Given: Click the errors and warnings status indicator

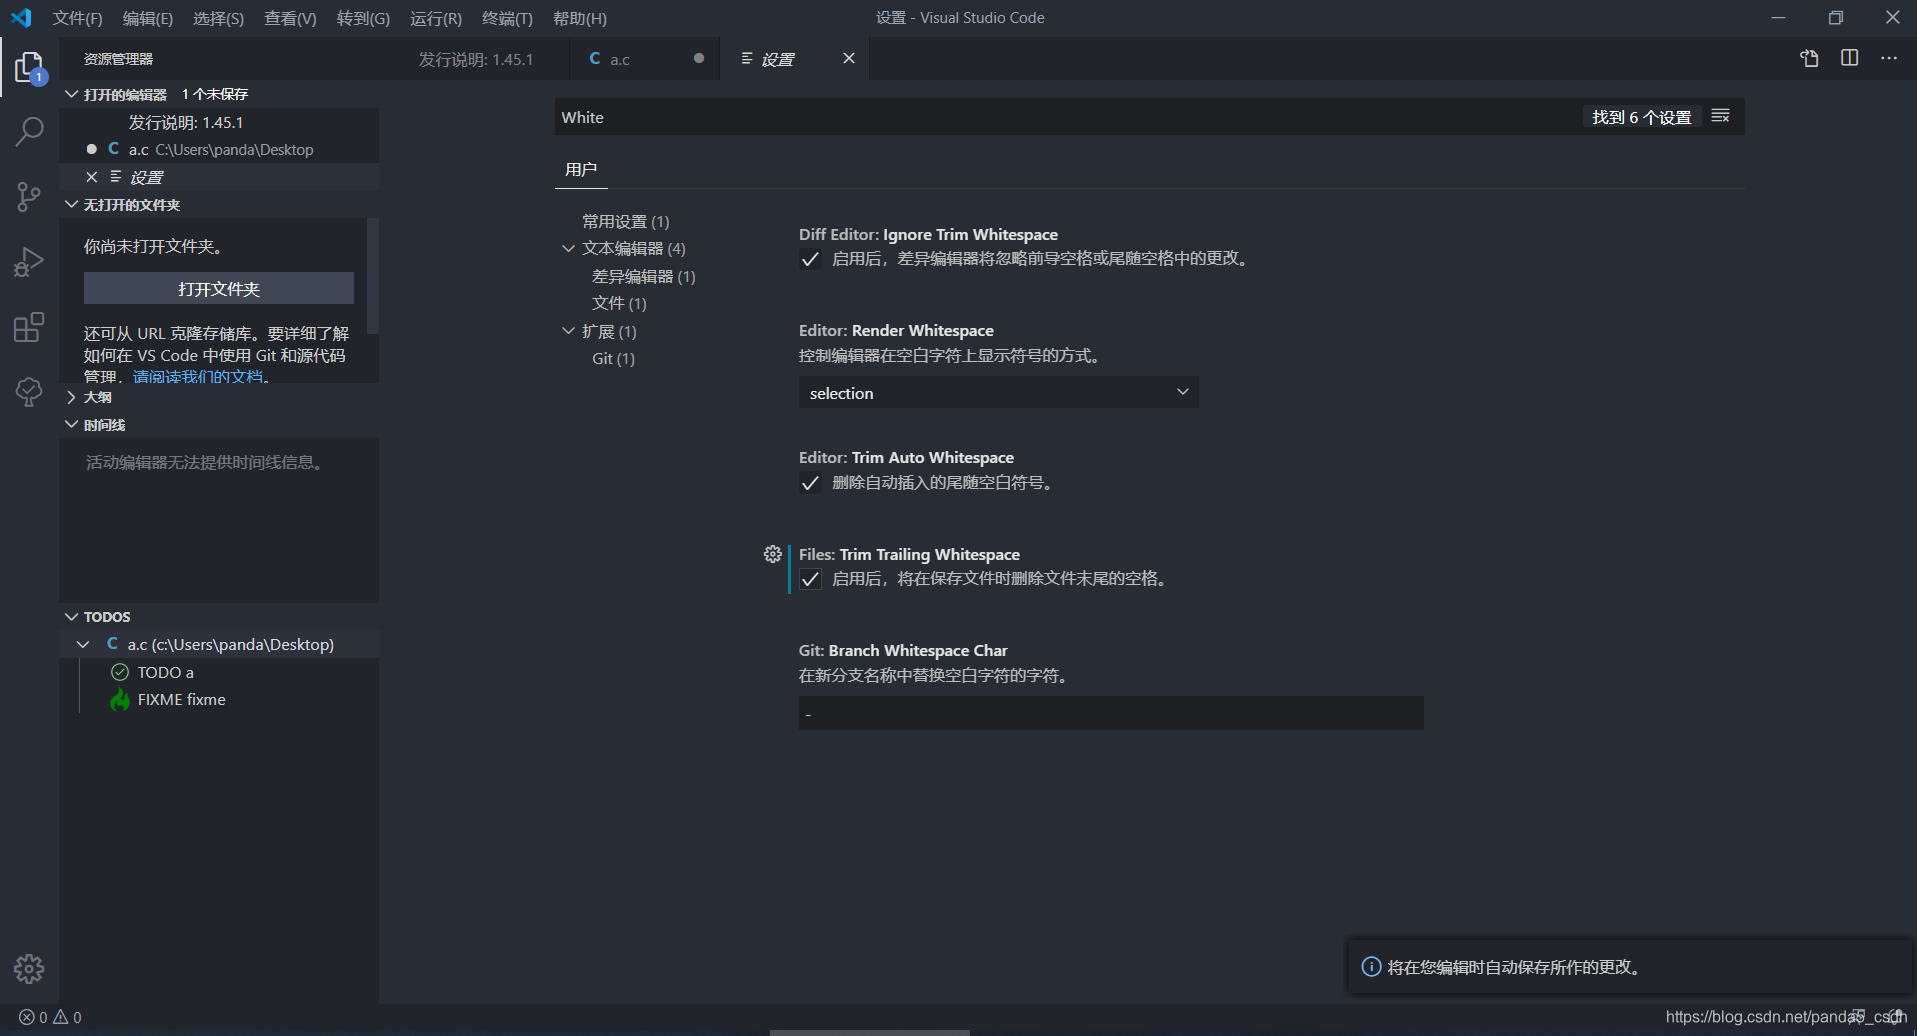Looking at the screenshot, I should click(x=51, y=1017).
